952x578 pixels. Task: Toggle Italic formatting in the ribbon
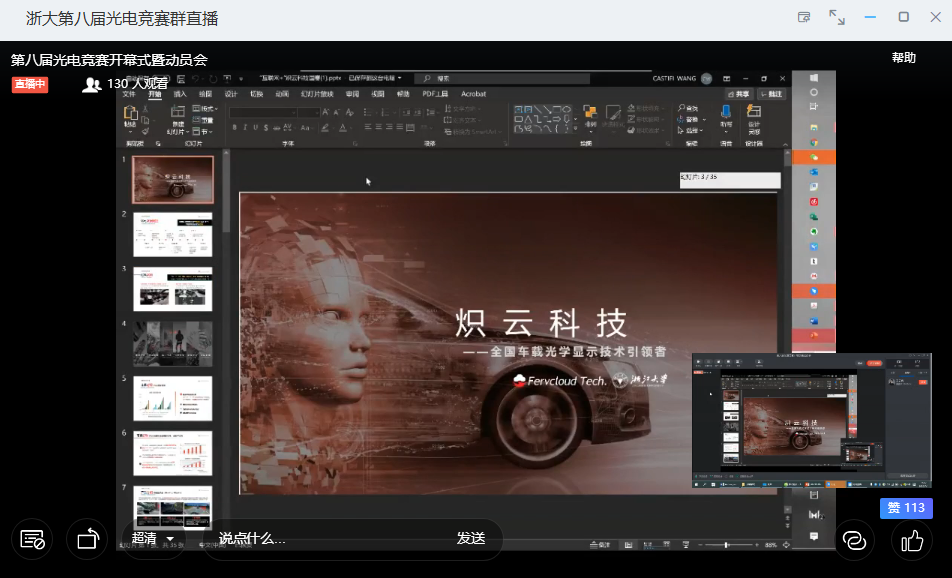(x=245, y=128)
